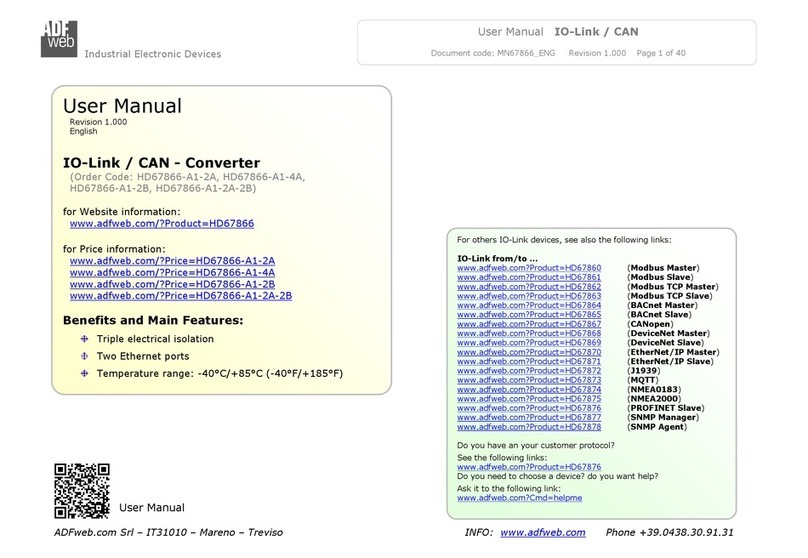Click the User Manual QR code
Image resolution: width=808 pixels, height=558 pixels.
pos(82,490)
